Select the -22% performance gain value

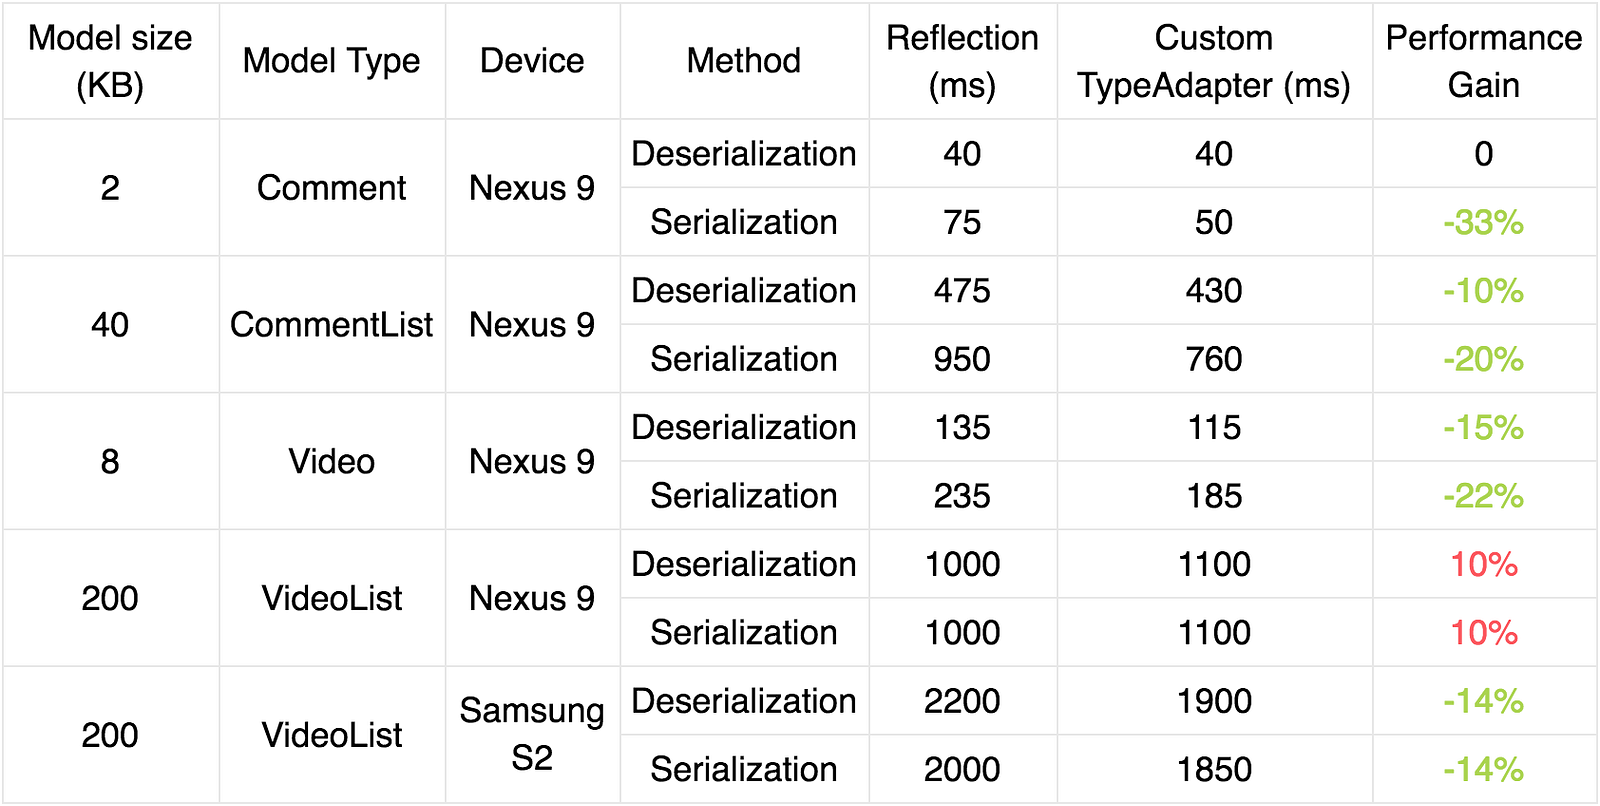pos(1484,496)
